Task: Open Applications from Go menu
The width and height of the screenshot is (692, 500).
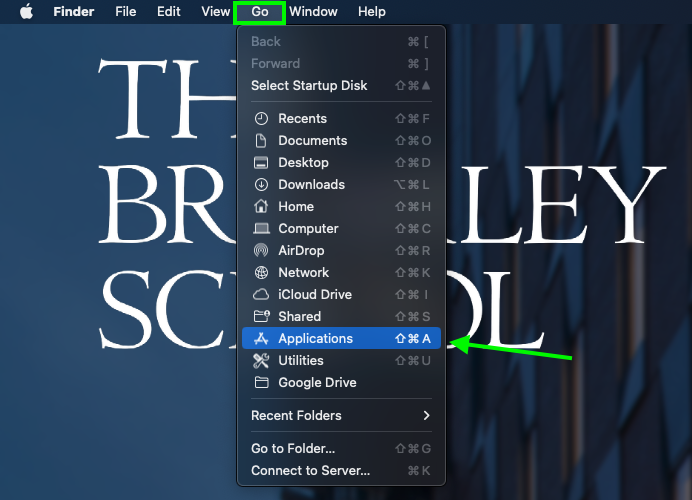Action: [x=341, y=338]
